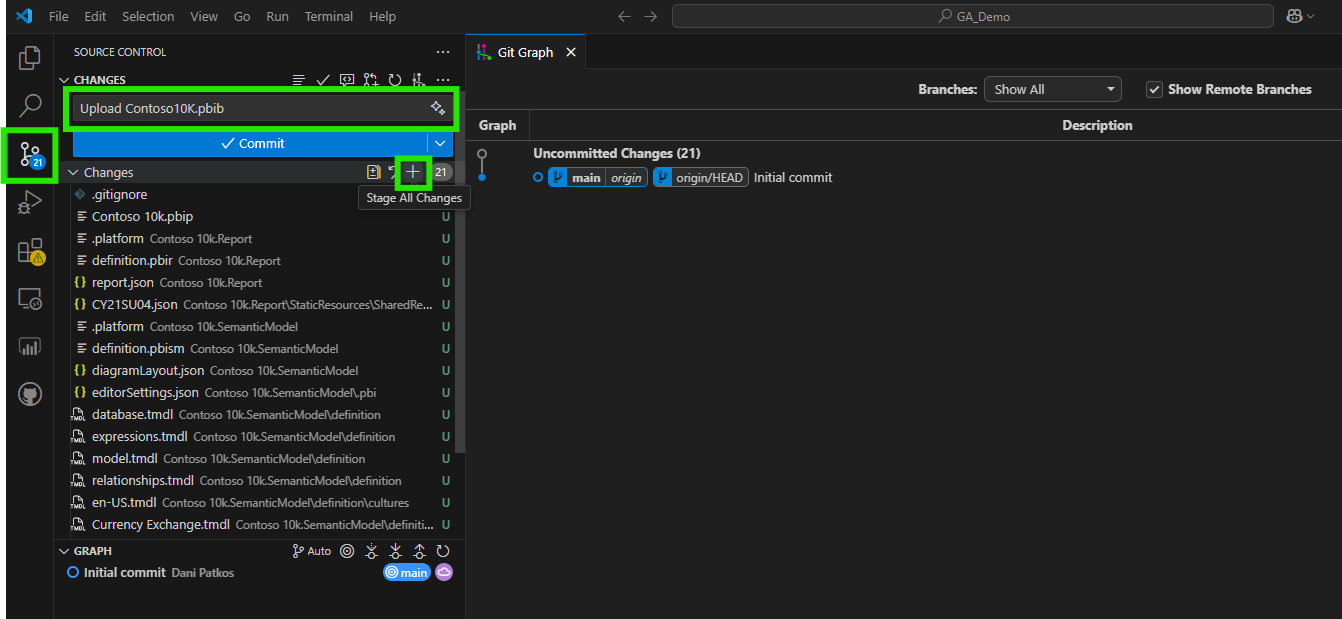
Task: Open the Refresh icon in Source Control toolbar
Action: tap(394, 79)
